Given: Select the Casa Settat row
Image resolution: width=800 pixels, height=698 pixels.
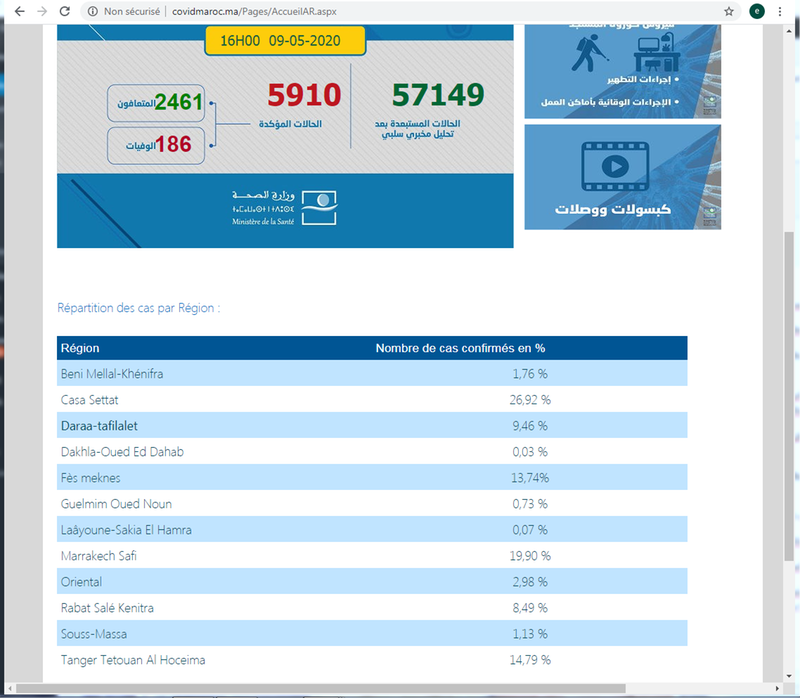Looking at the screenshot, I should click(x=372, y=400).
